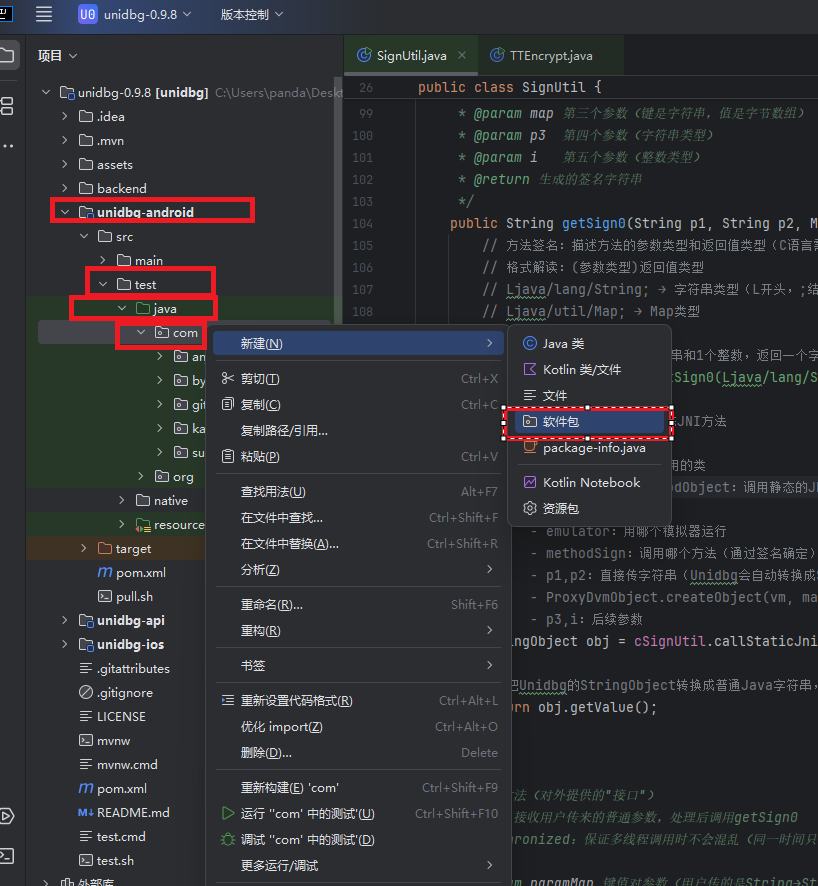The height and width of the screenshot is (886, 818).
Task: Collapse the unidbg-android module
Action: [65, 212]
